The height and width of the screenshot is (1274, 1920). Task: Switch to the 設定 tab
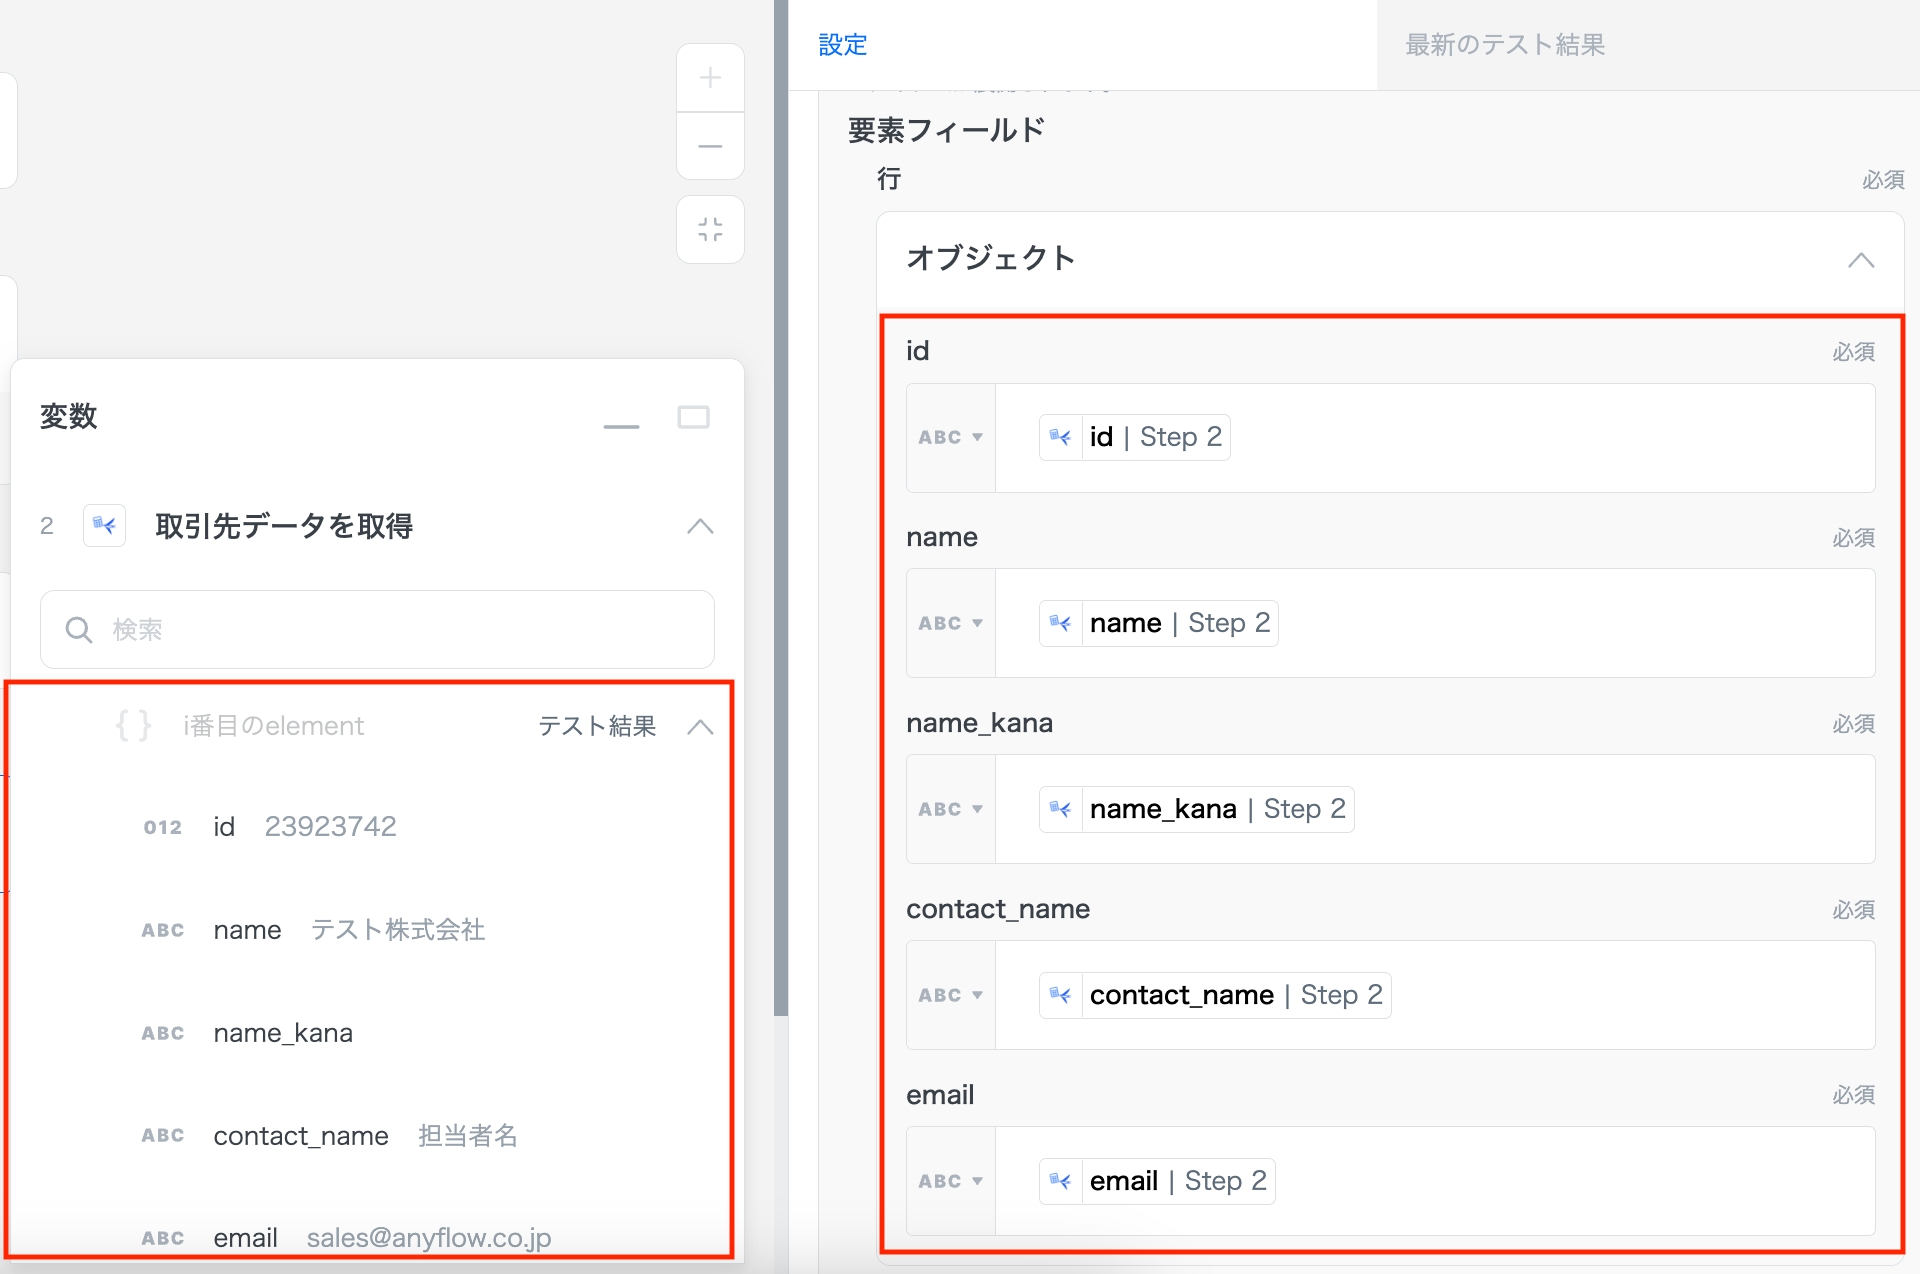842,45
